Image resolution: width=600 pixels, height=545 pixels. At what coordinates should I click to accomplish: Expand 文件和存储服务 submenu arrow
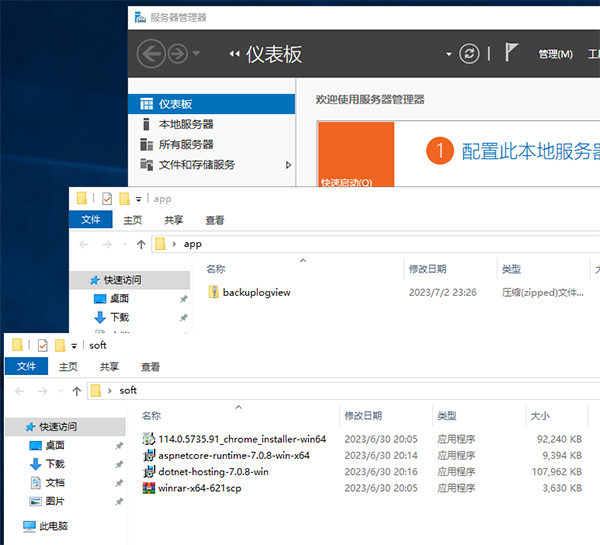pos(289,165)
